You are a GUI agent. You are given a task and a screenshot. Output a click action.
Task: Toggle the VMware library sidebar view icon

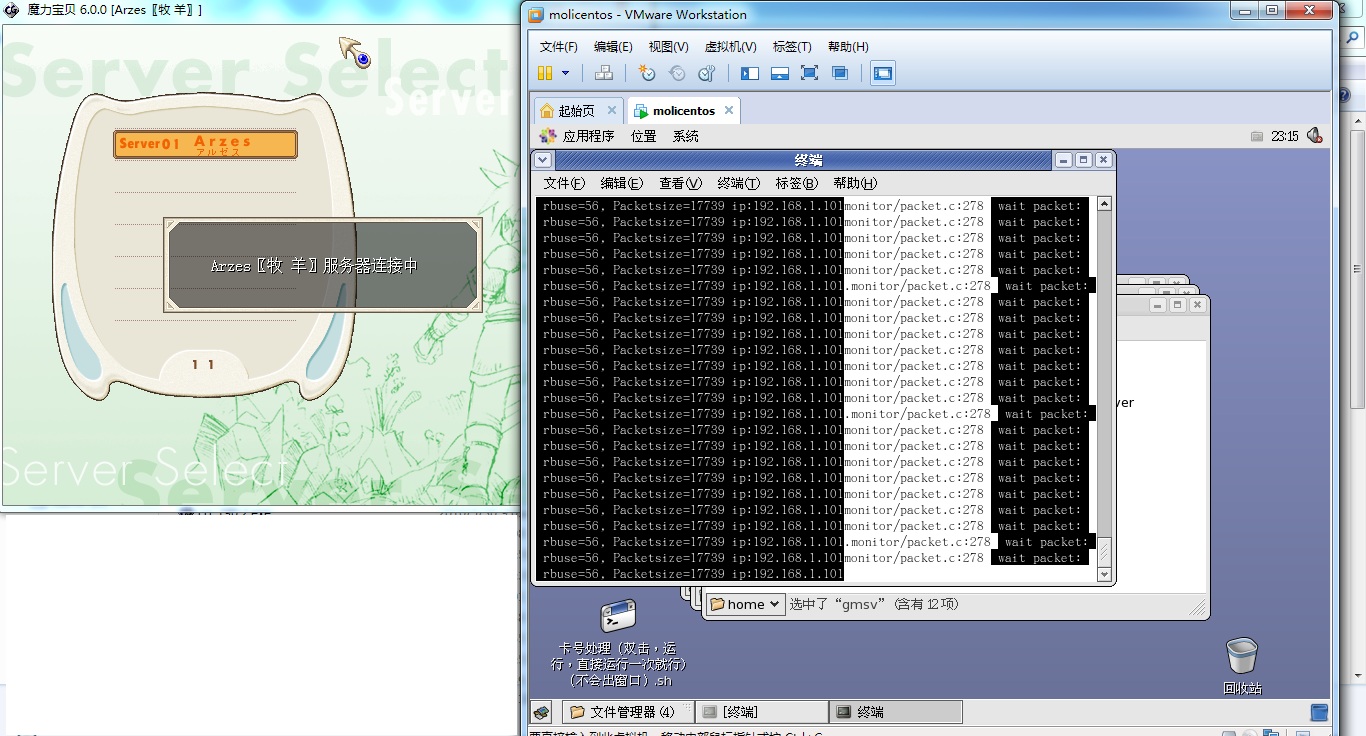pyautogui.click(x=750, y=73)
